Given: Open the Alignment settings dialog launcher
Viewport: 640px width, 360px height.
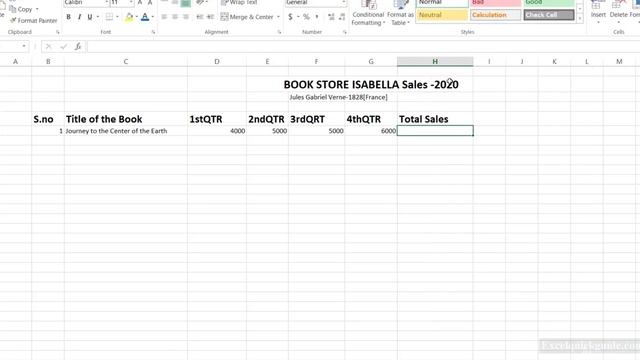Looking at the screenshot, I should pos(279,32).
